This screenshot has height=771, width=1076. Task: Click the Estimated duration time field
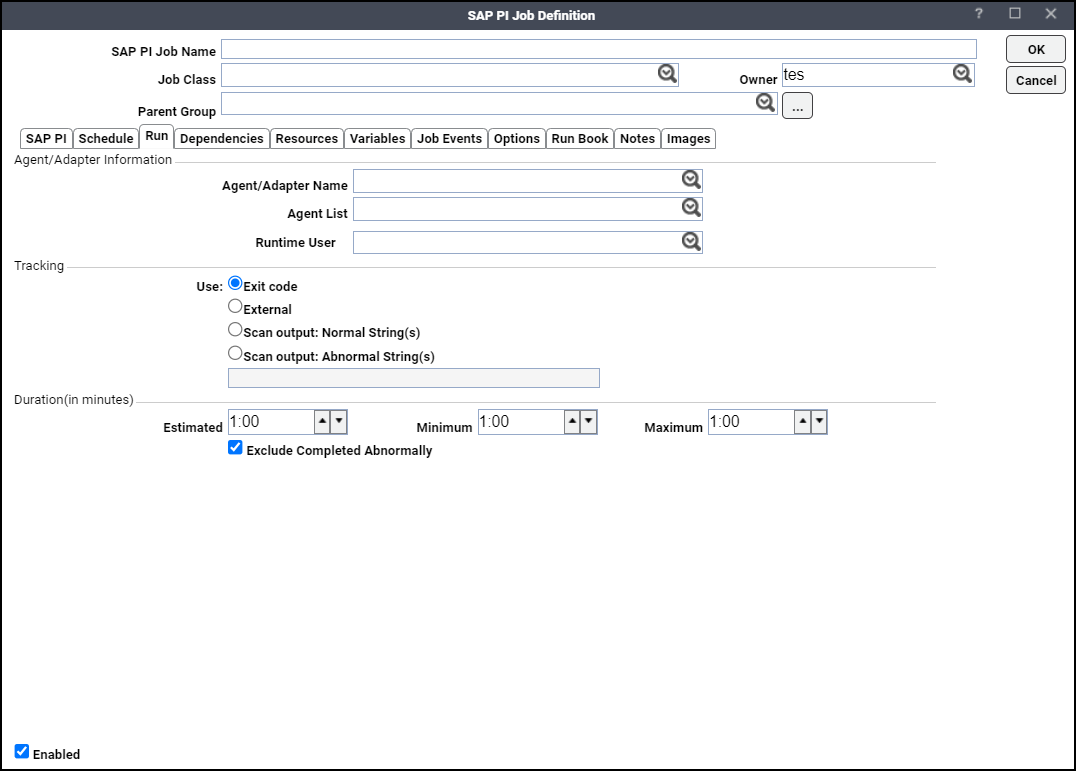(x=272, y=422)
